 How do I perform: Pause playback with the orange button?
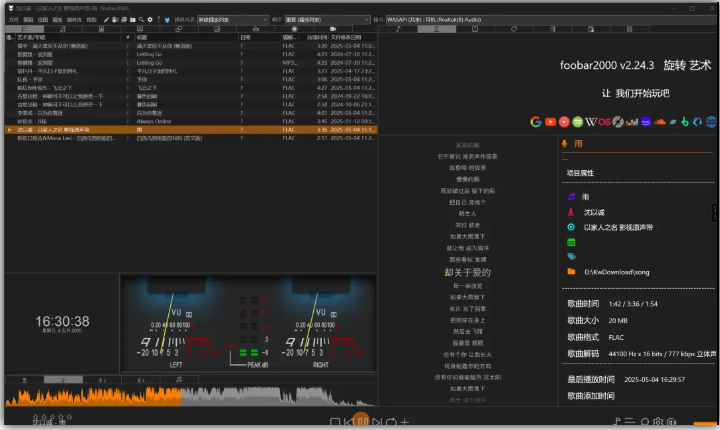click(362, 419)
